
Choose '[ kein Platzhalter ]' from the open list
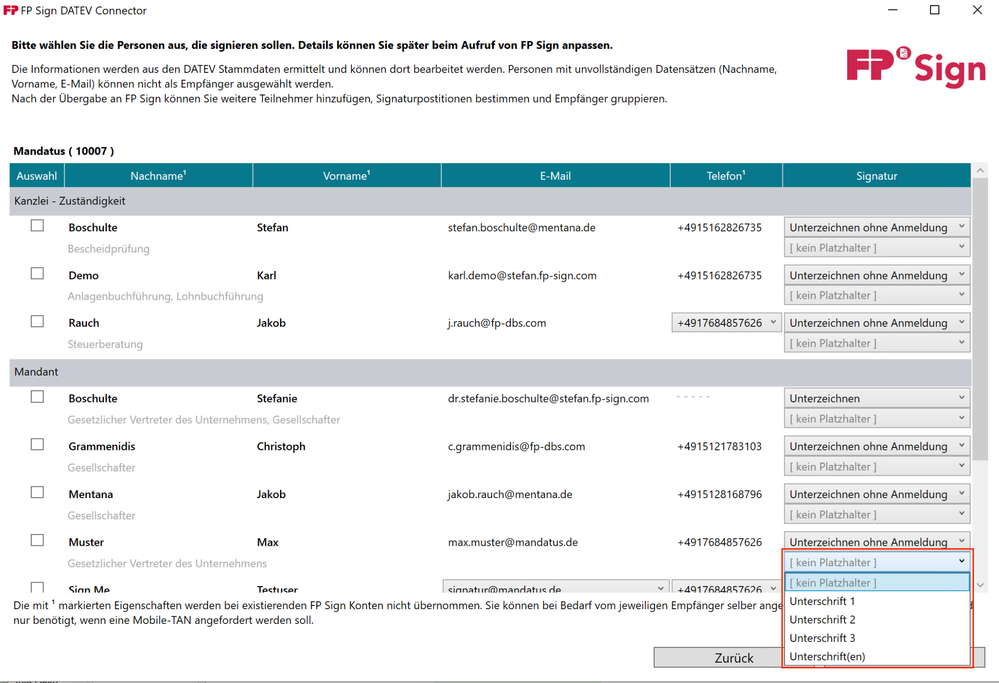click(x=877, y=582)
